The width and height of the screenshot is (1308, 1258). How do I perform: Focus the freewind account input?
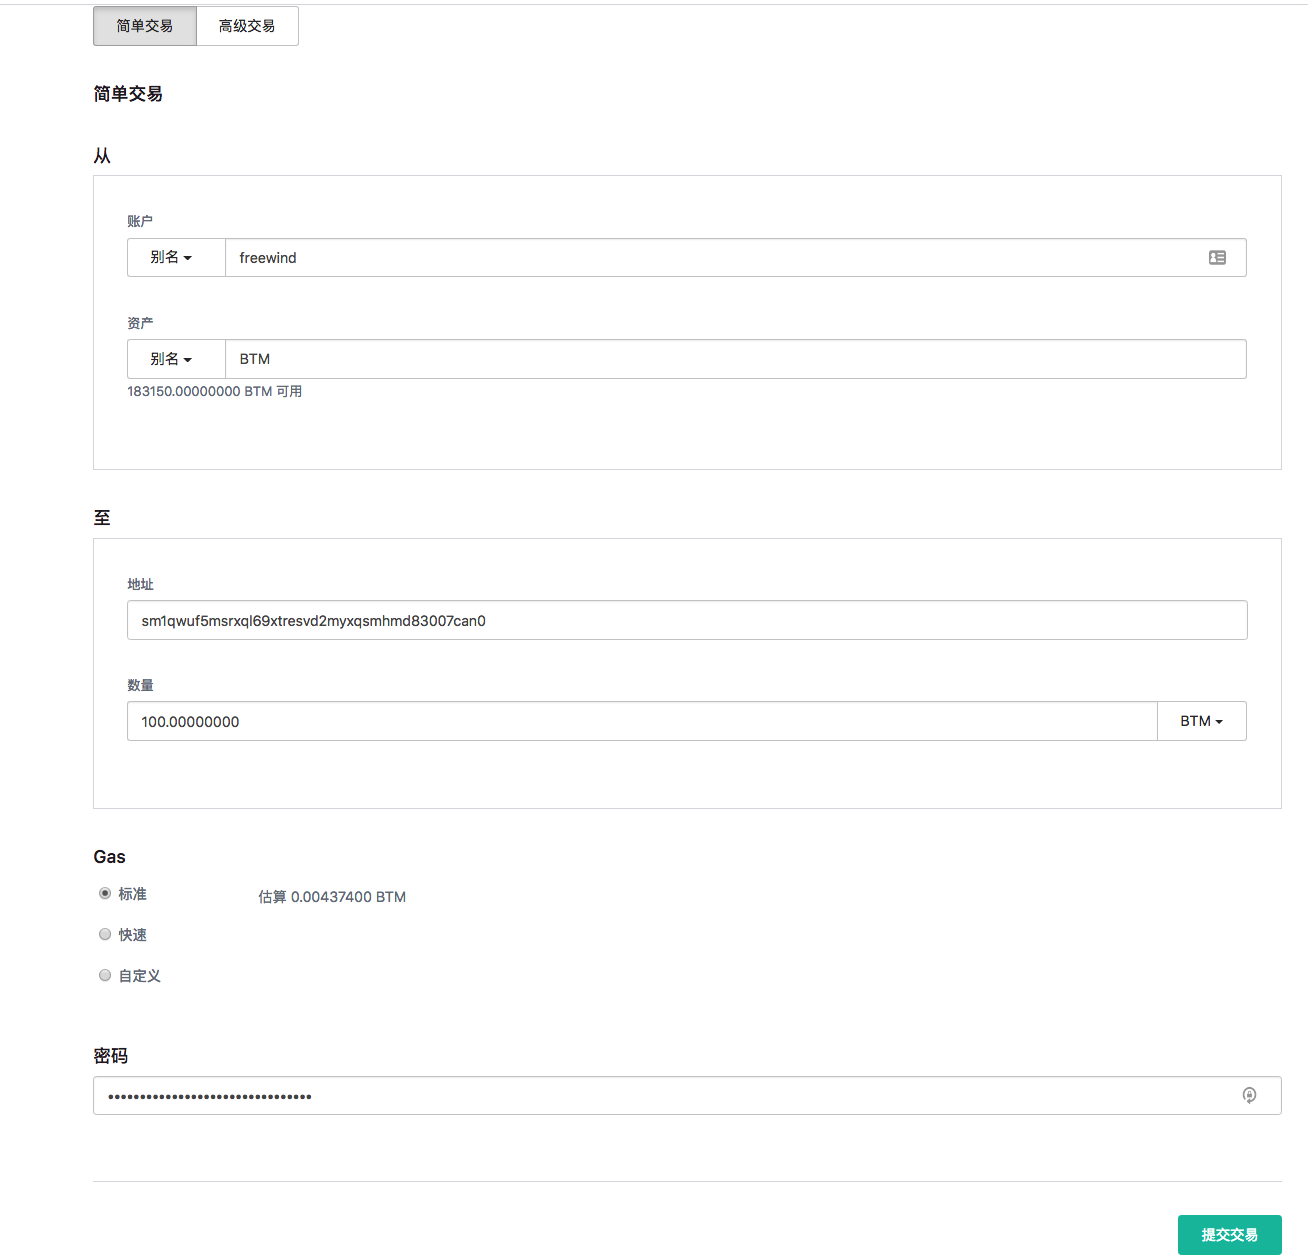point(600,257)
